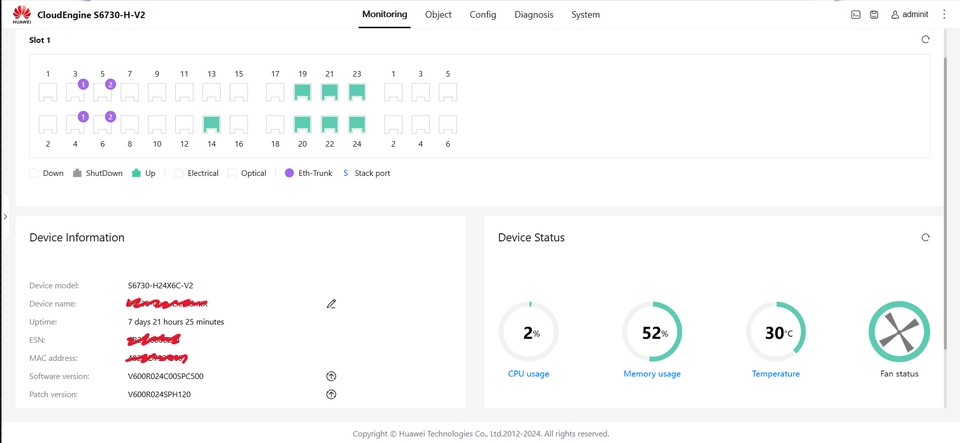Click the ShutDown legend entry
The image size is (960, 443).
[97, 173]
